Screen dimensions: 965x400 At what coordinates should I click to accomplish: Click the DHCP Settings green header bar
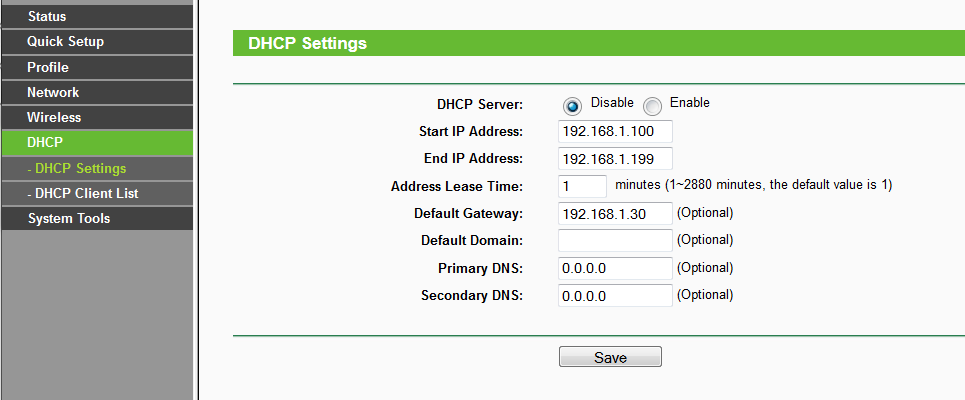[599, 43]
